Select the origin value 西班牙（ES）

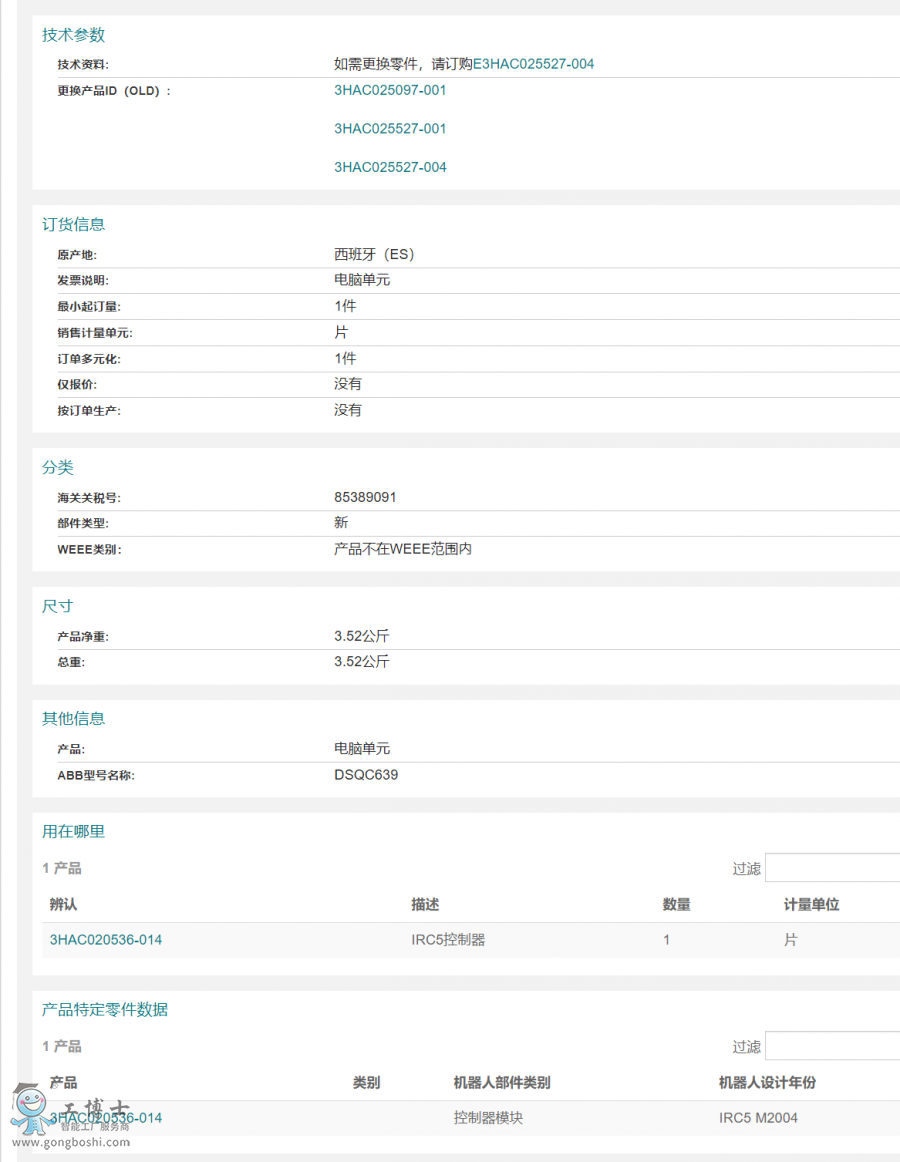(374, 255)
